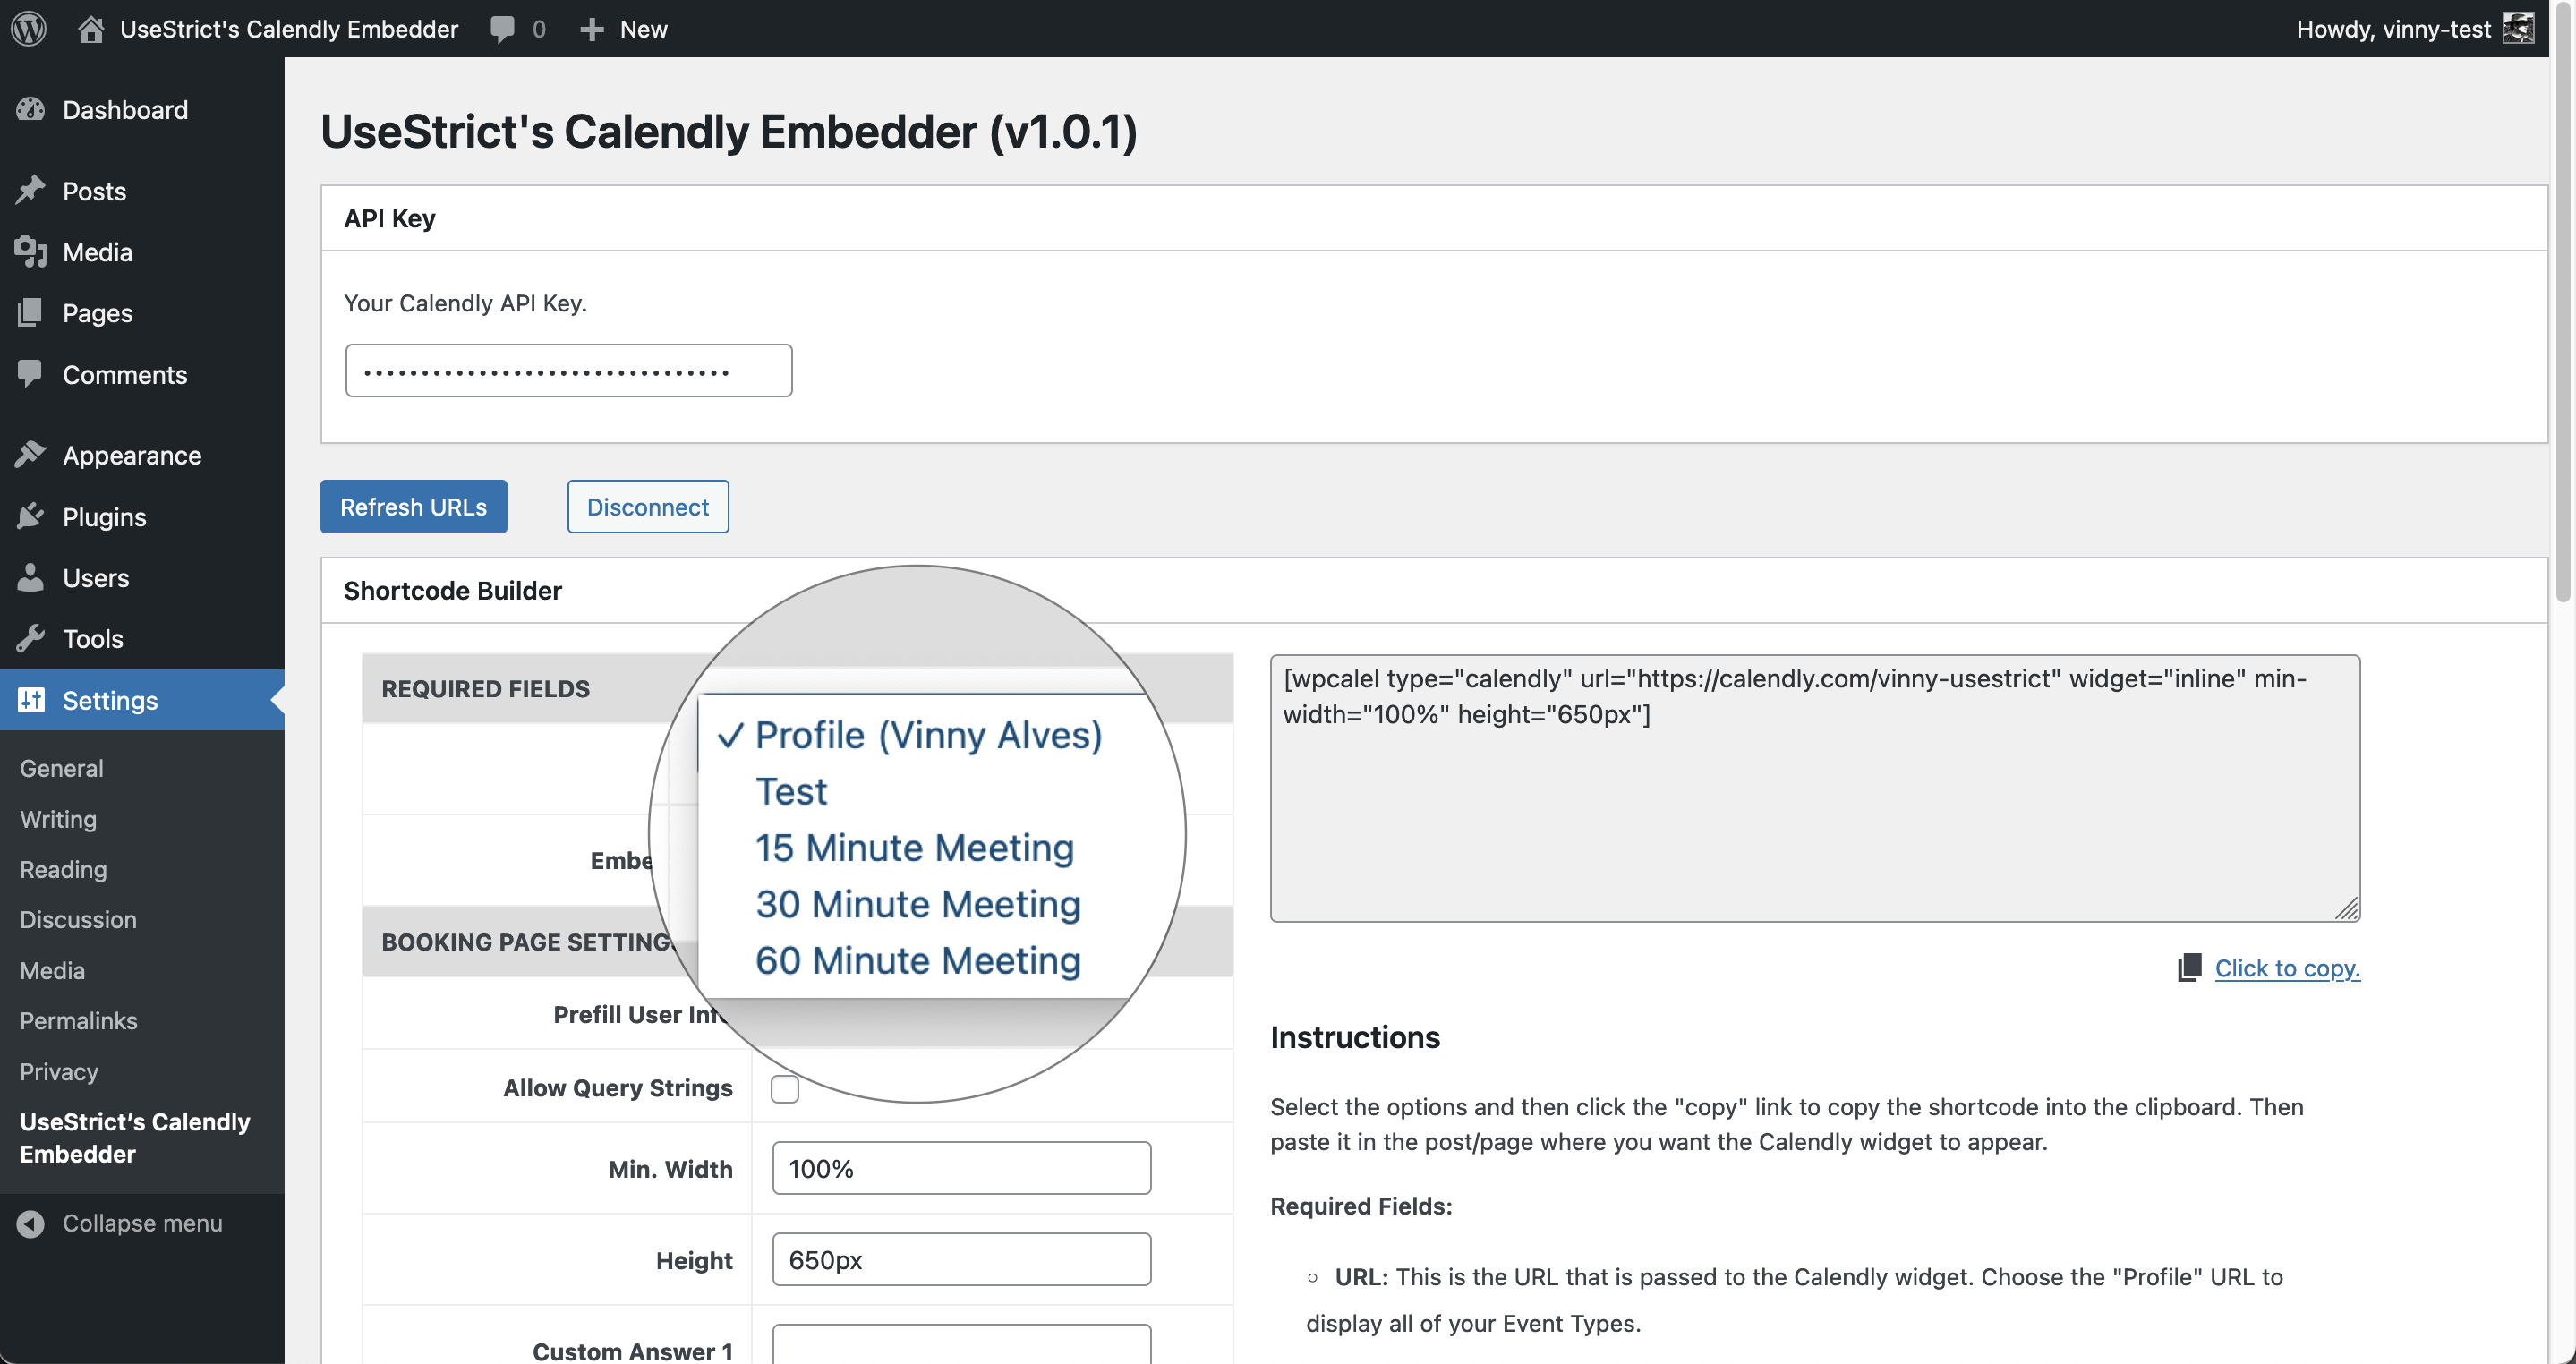Click the Instructions heading

(x=1355, y=1037)
